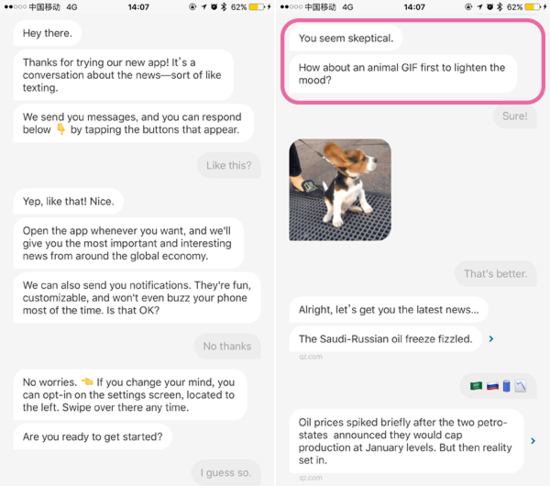Tap the downward chart emoji

[521, 386]
